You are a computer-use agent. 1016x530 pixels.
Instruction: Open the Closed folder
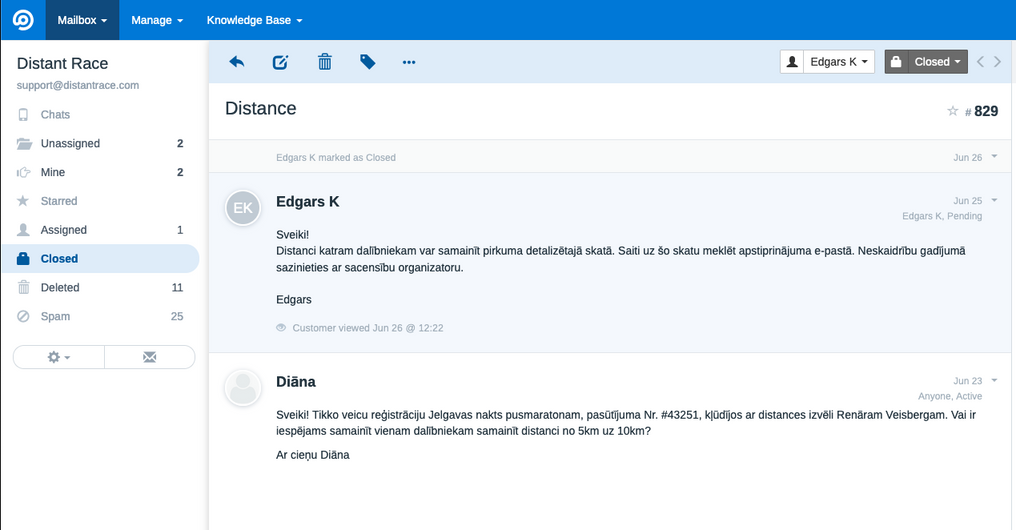pos(100,259)
